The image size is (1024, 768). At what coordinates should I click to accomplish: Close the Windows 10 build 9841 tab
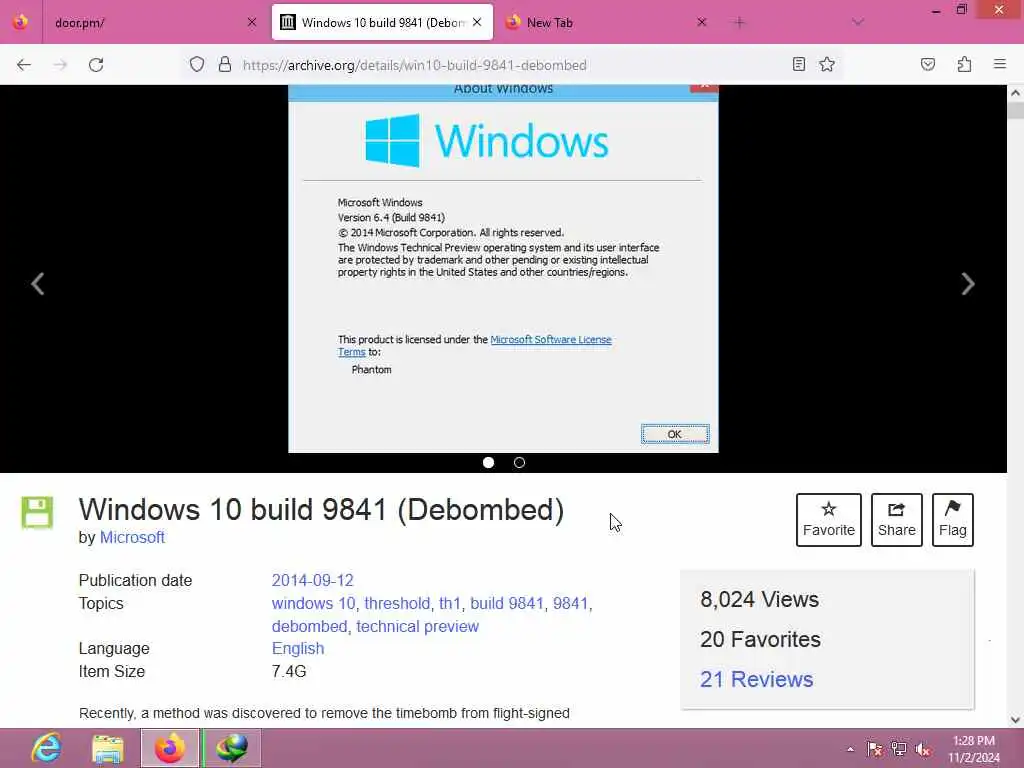click(477, 22)
